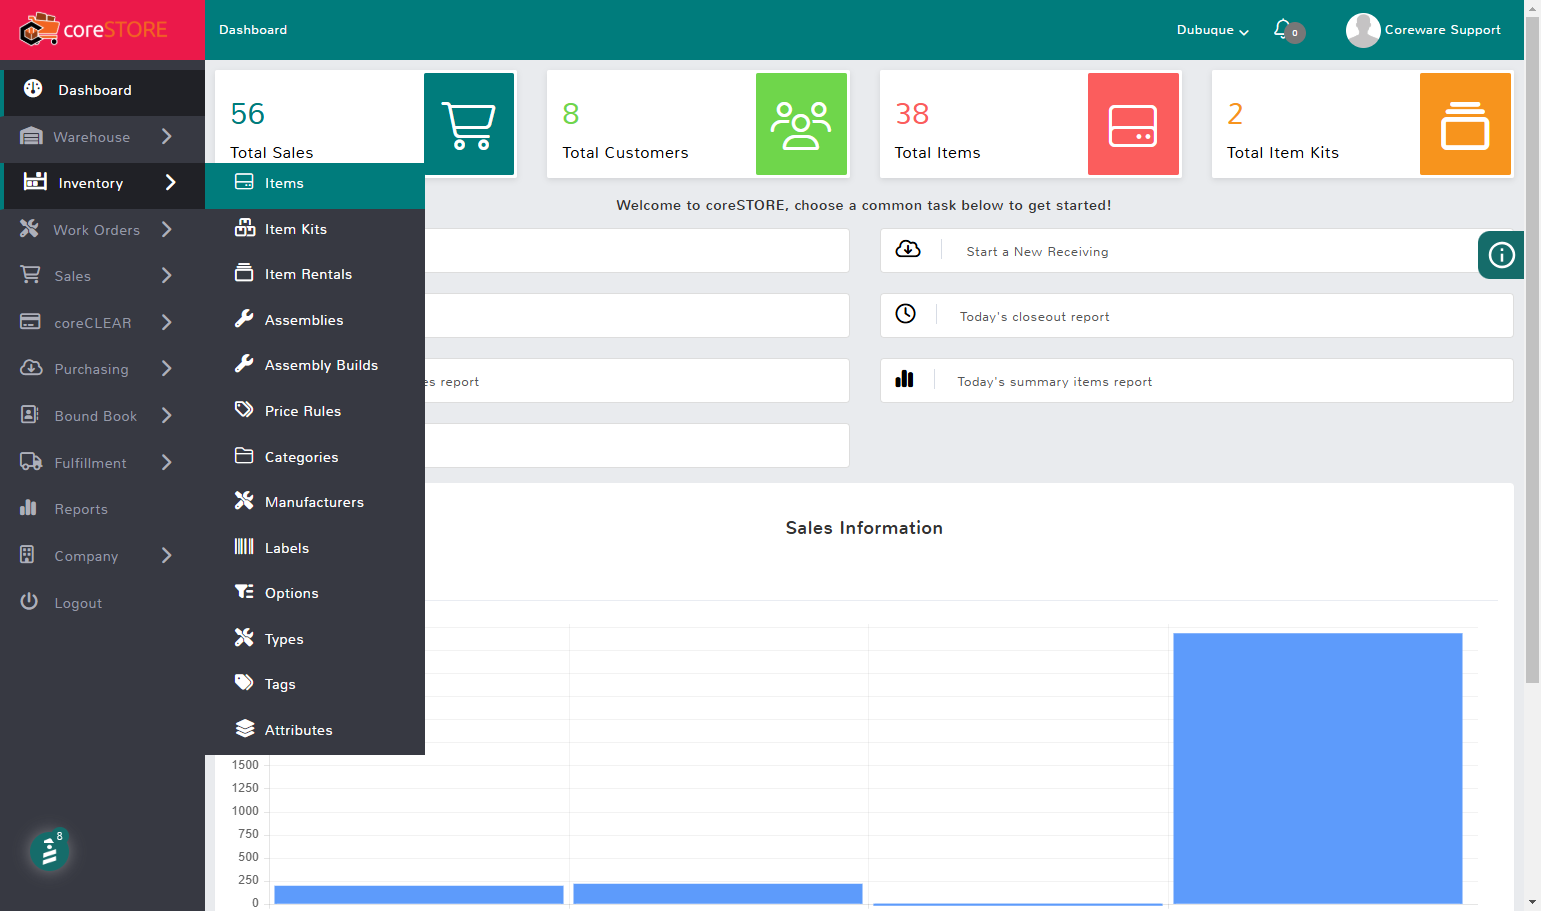Click the Coreware Support user avatar
Image resolution: width=1541 pixels, height=911 pixels.
[1363, 30]
